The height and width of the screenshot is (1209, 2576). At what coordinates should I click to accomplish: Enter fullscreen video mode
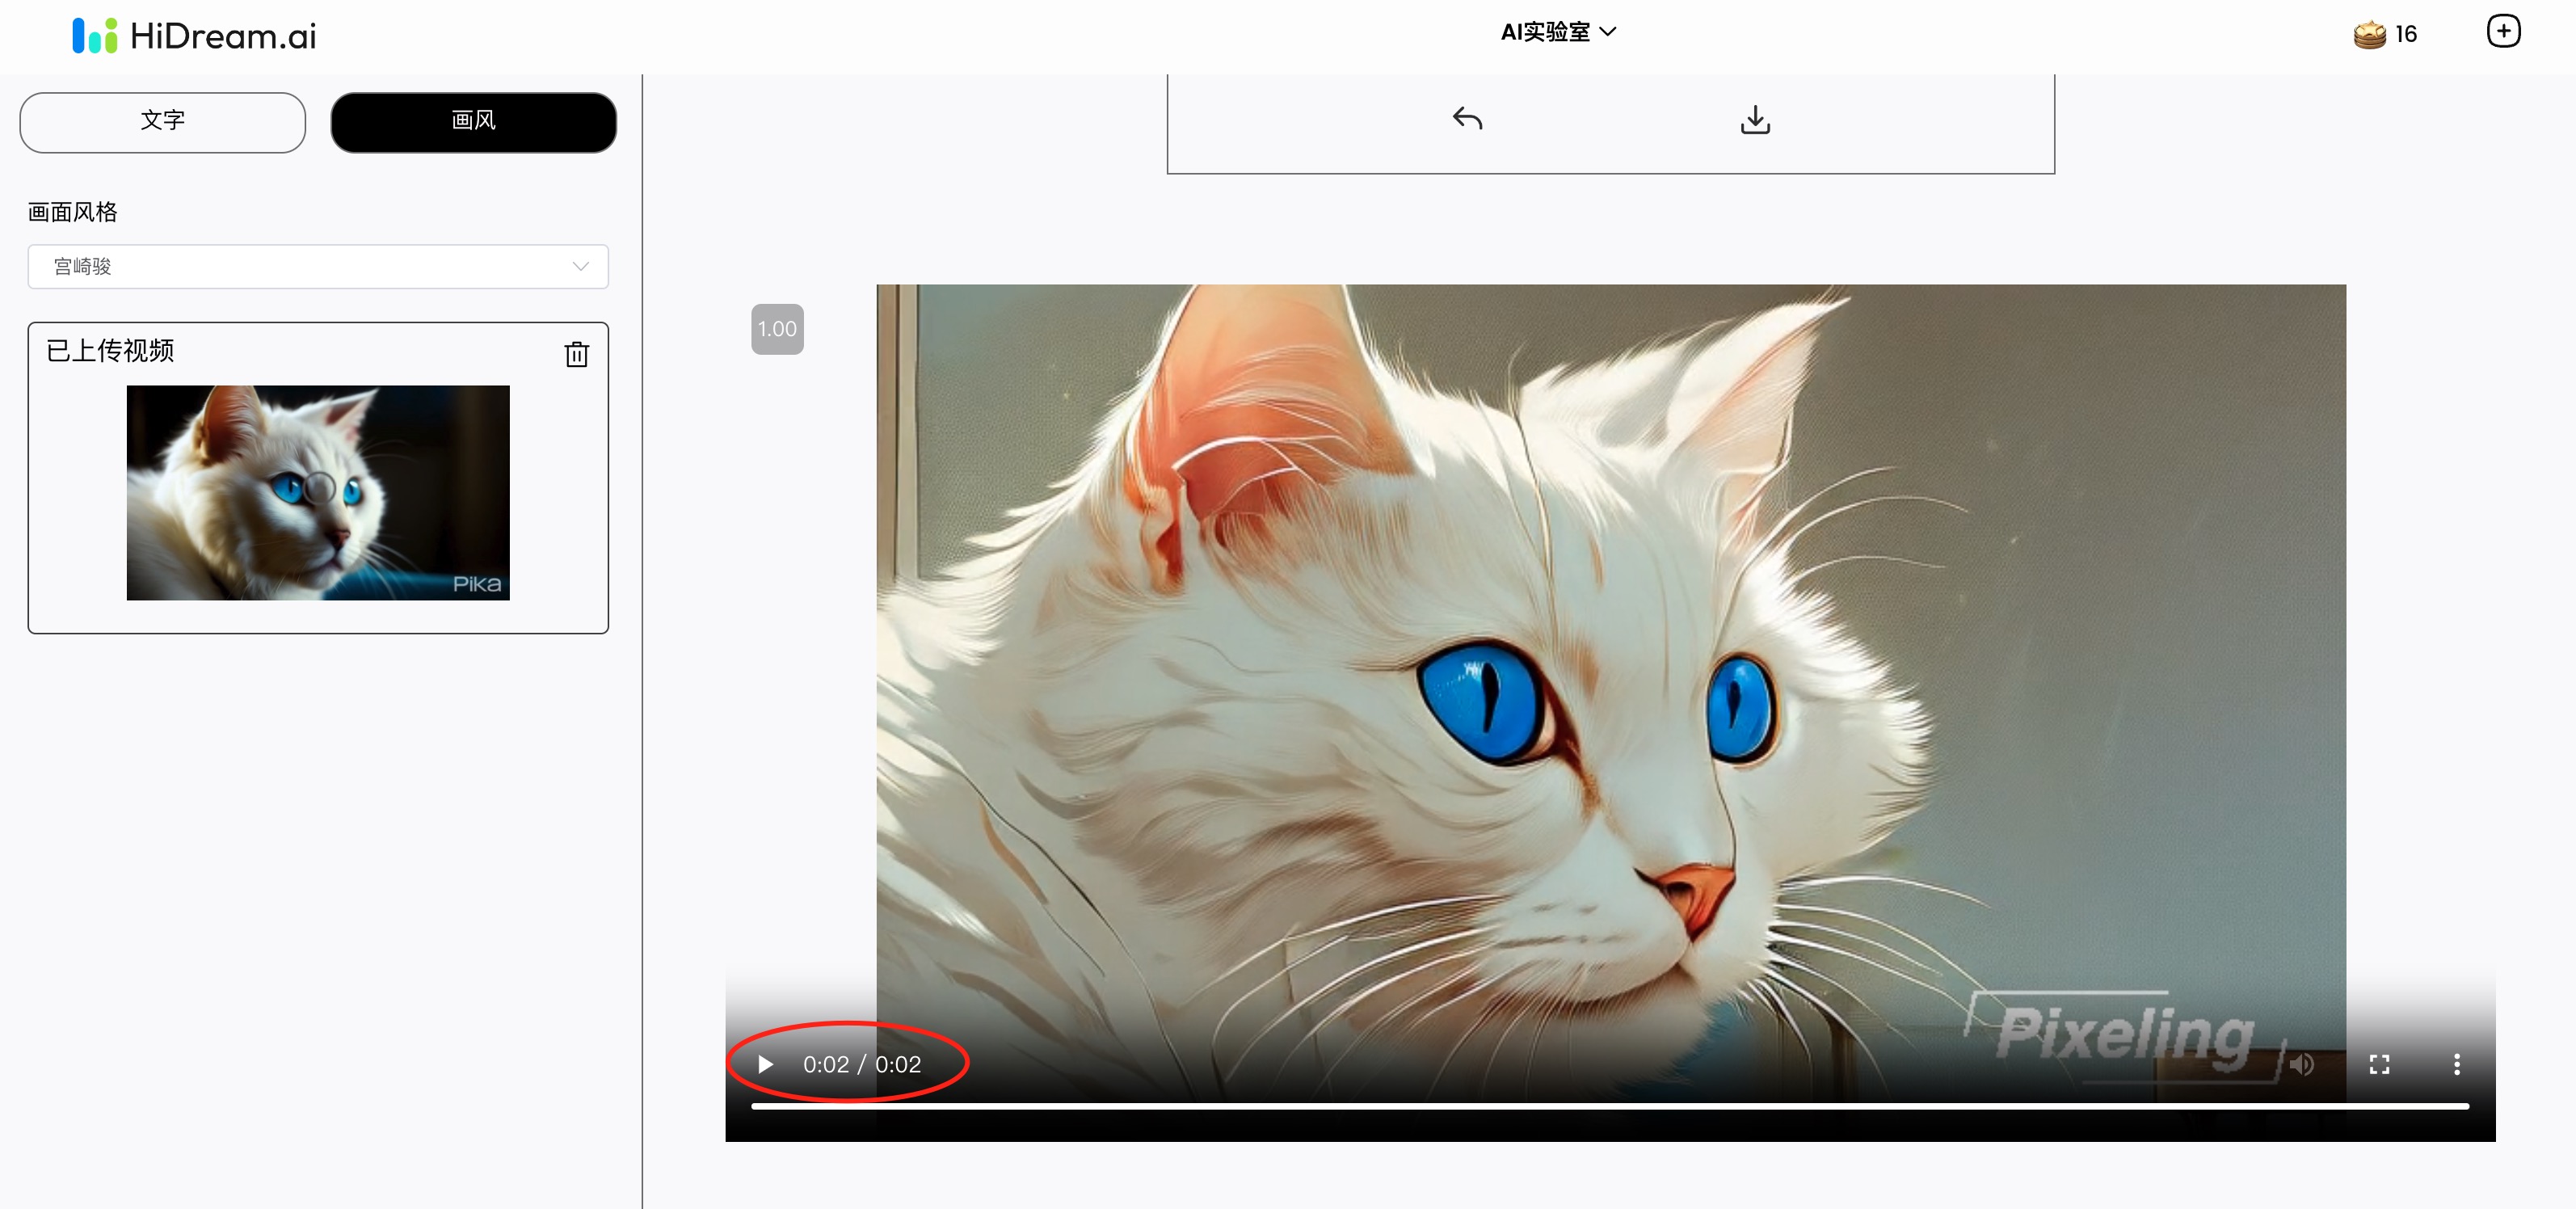click(2379, 1064)
